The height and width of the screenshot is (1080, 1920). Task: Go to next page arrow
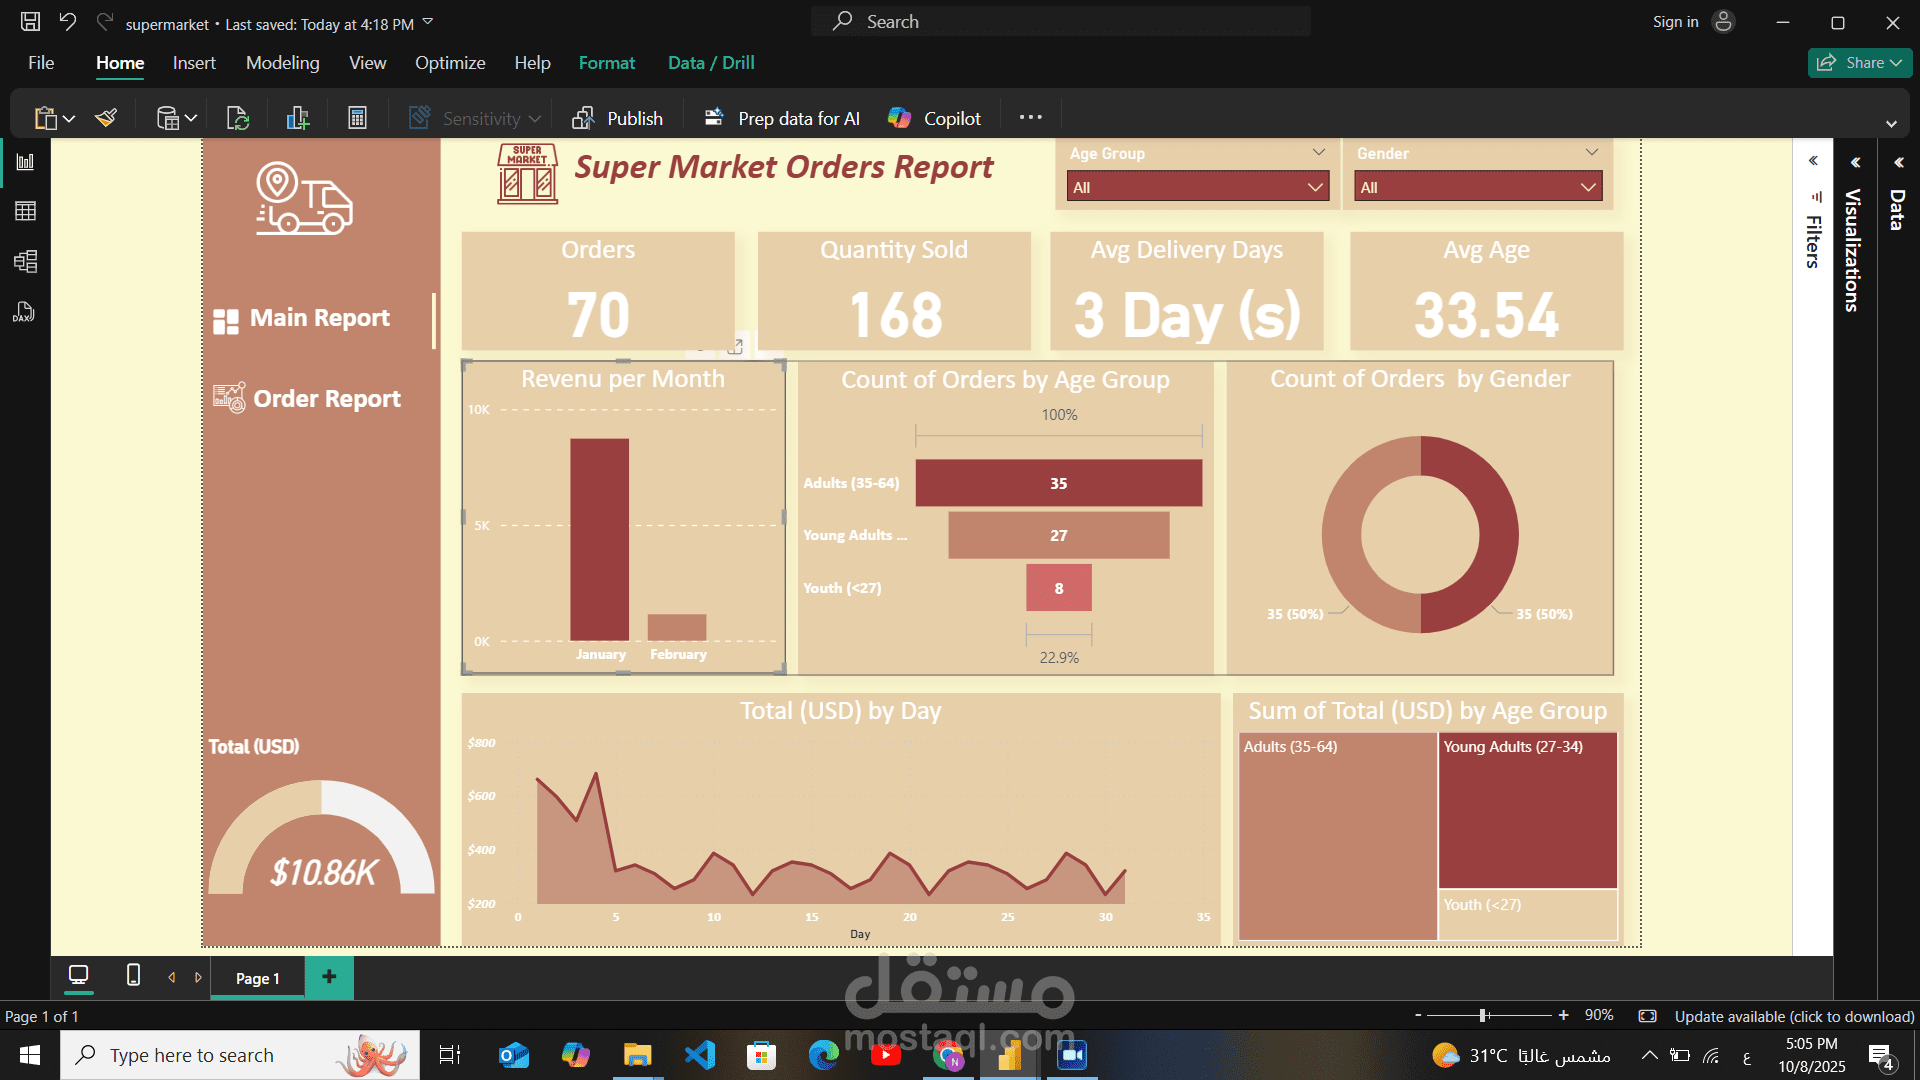(198, 977)
